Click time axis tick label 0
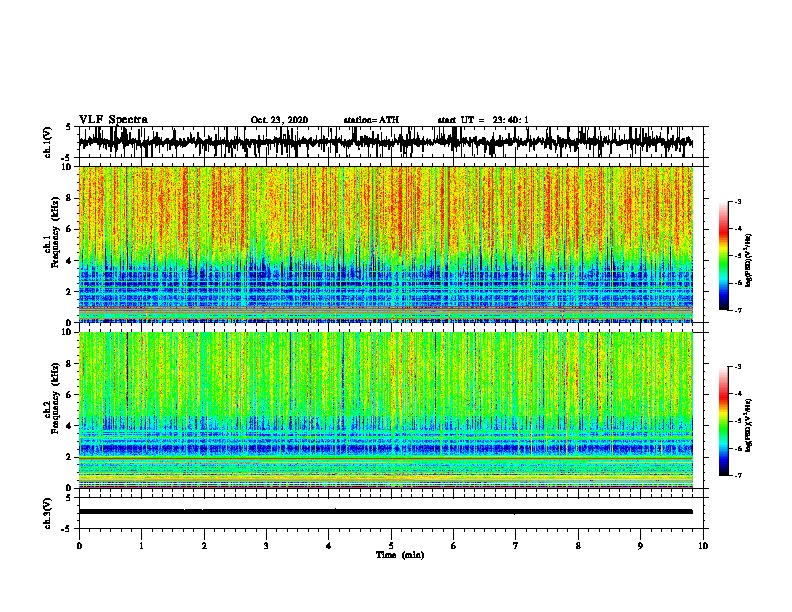Screen dimensions: 792x612 (79, 546)
